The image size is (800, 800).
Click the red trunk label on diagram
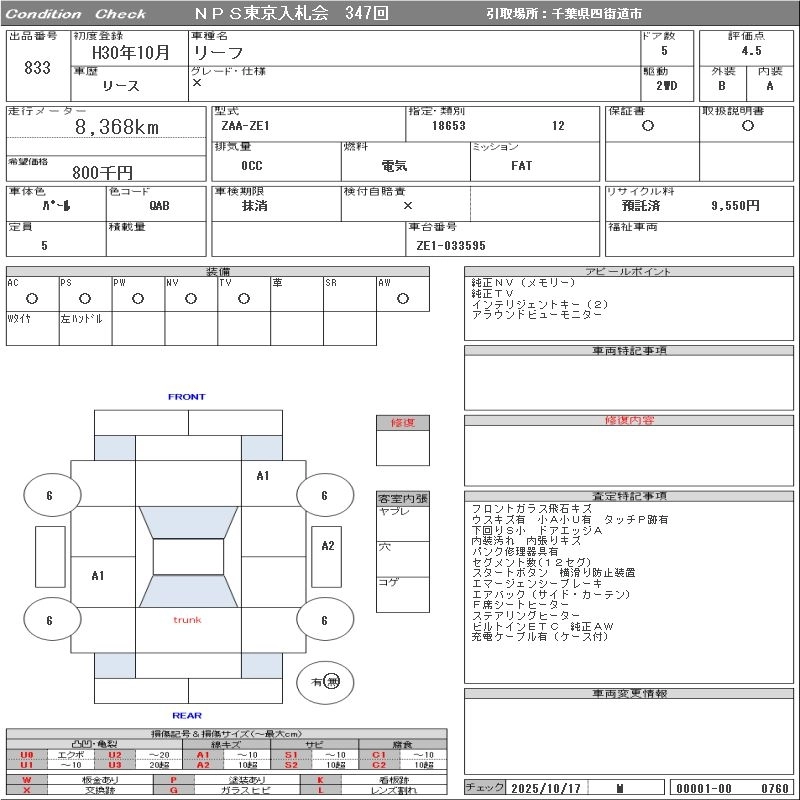[x=187, y=620]
